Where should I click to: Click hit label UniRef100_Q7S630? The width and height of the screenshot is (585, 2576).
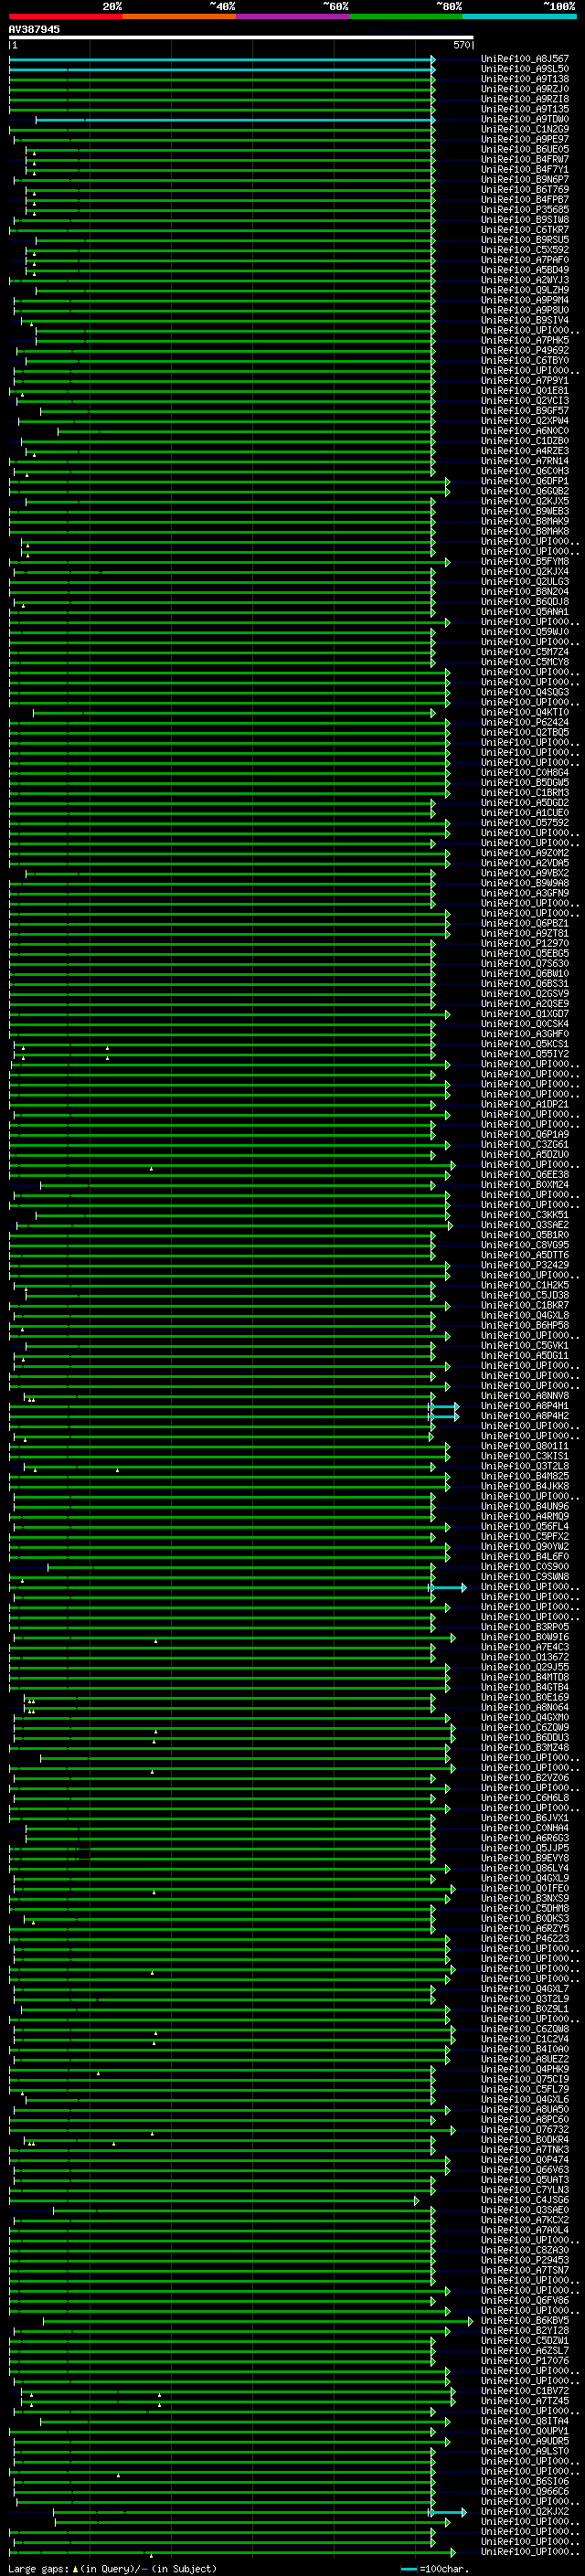525,963
